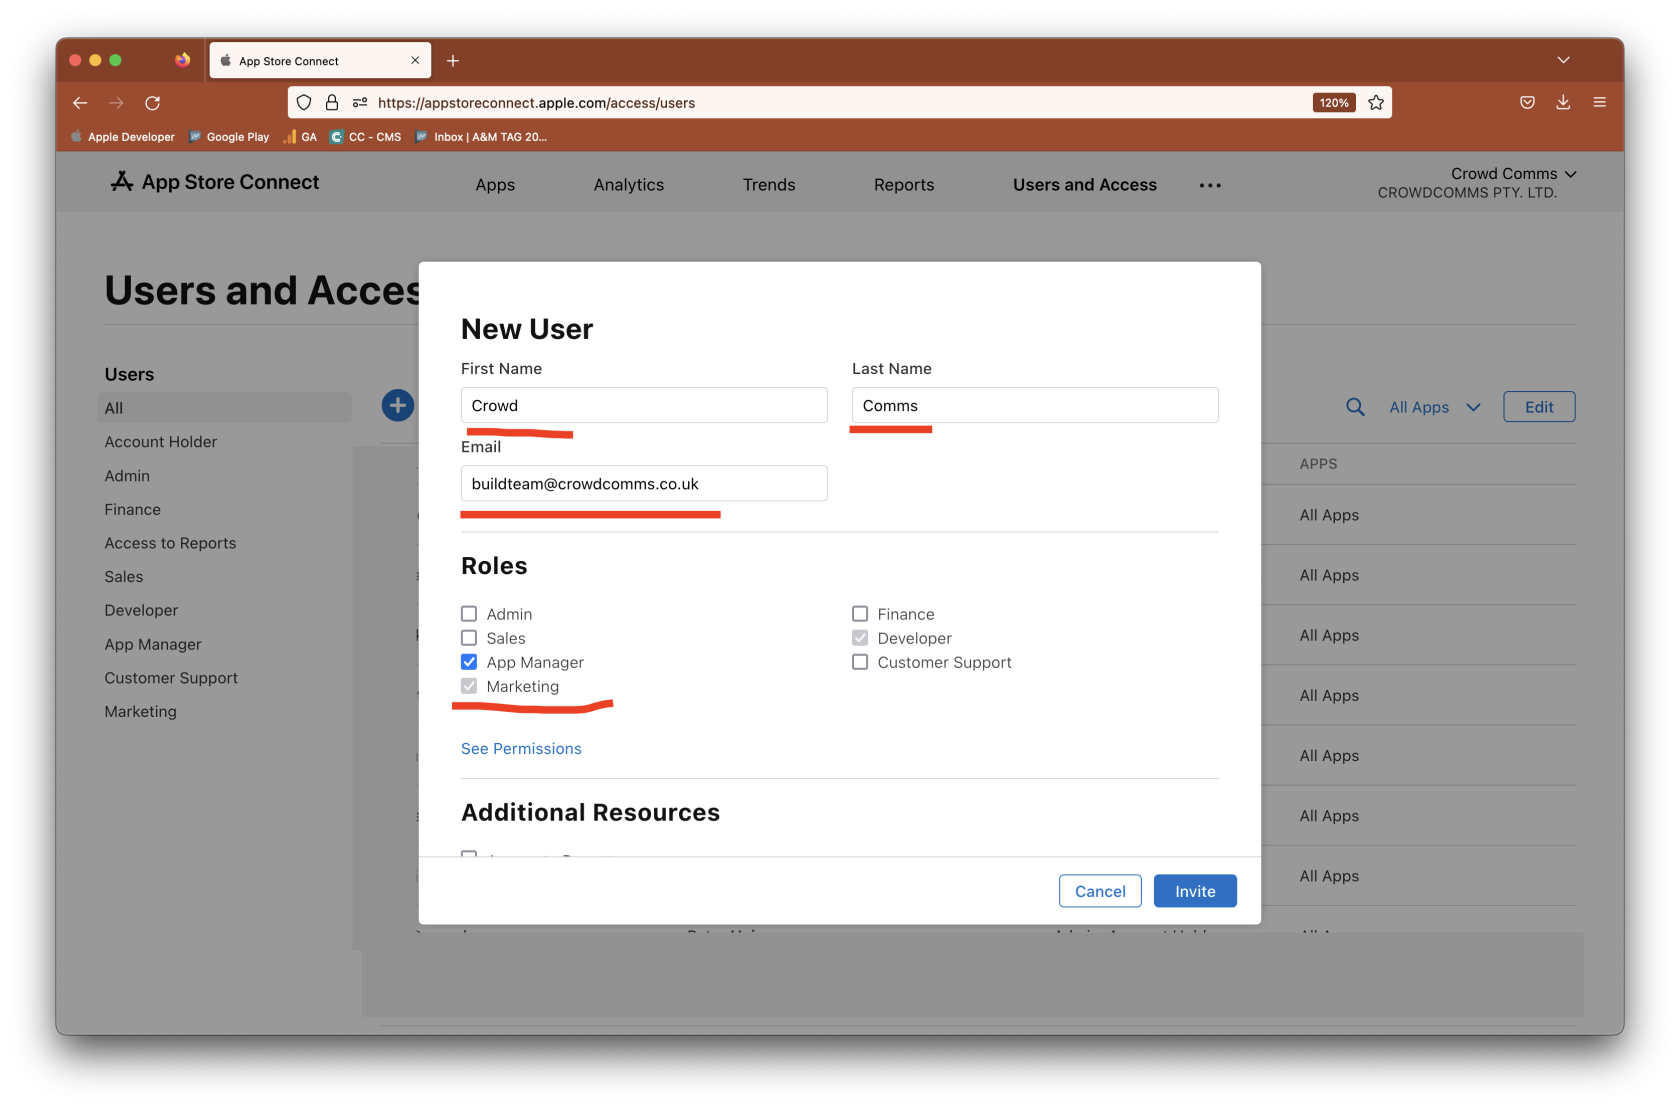Check the Finance role checkbox
Viewport: 1680px width, 1109px height.
click(x=860, y=614)
